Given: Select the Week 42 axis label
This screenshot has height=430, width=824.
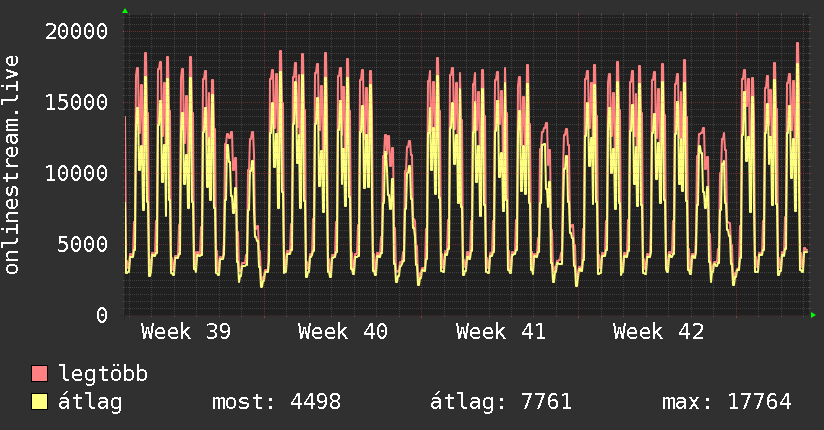Looking at the screenshot, I should point(658,332).
